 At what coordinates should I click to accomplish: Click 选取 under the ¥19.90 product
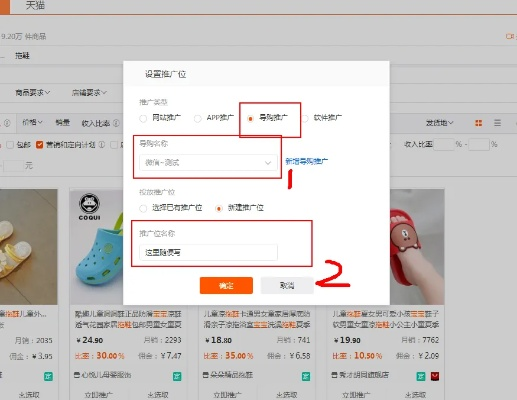point(415,395)
